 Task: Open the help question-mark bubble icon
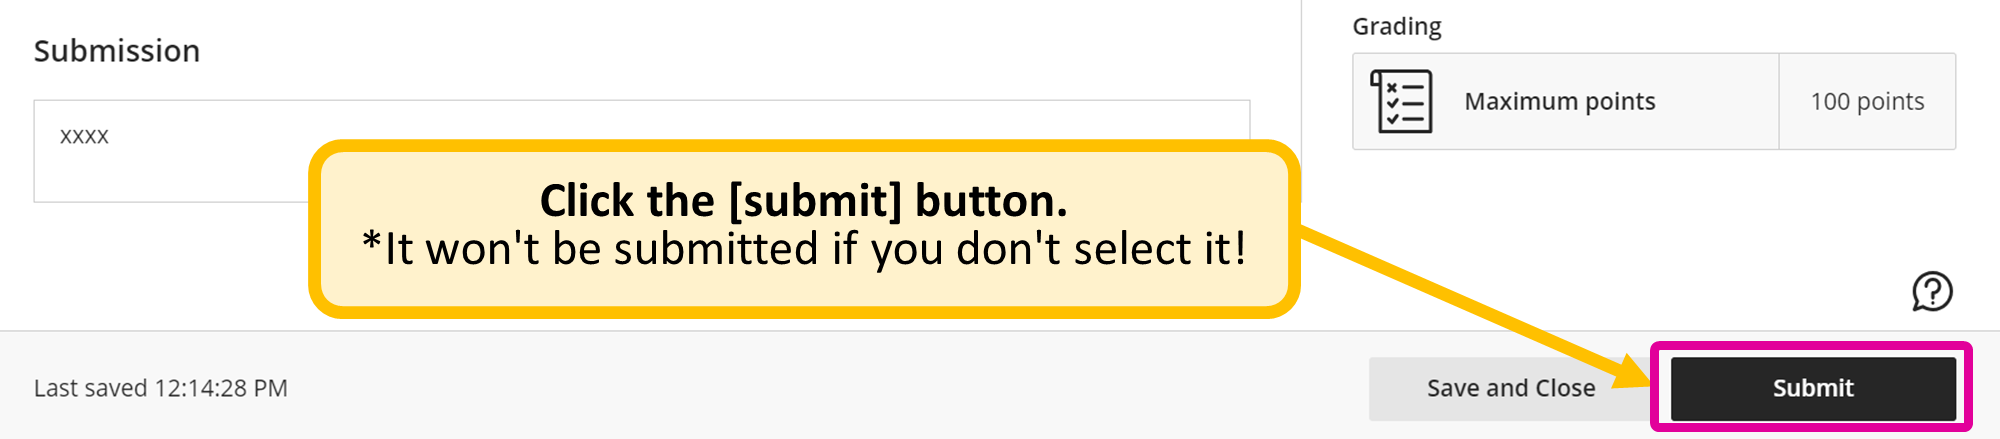click(1932, 292)
